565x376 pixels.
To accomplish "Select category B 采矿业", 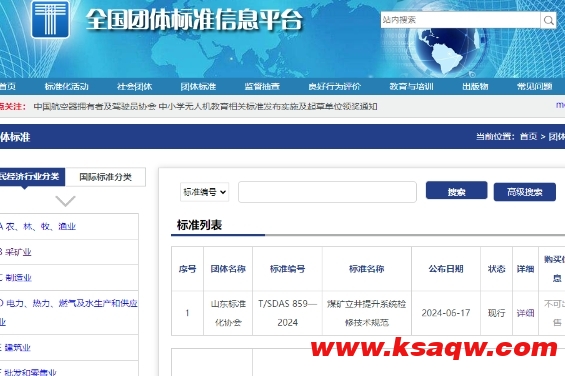I will [x=15, y=252].
